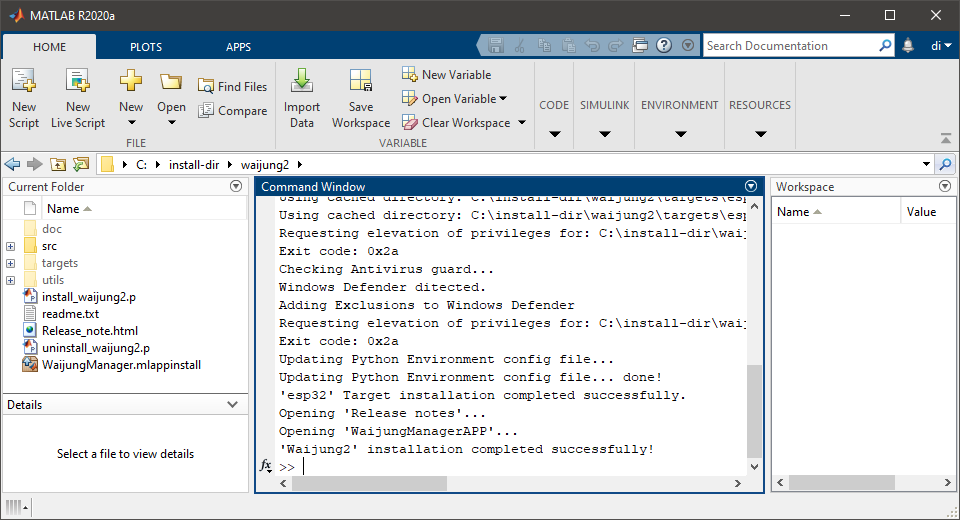Screen dimensions: 960x520
Task: Click the Cut icon in quick access toolbar
Action: click(x=520, y=45)
